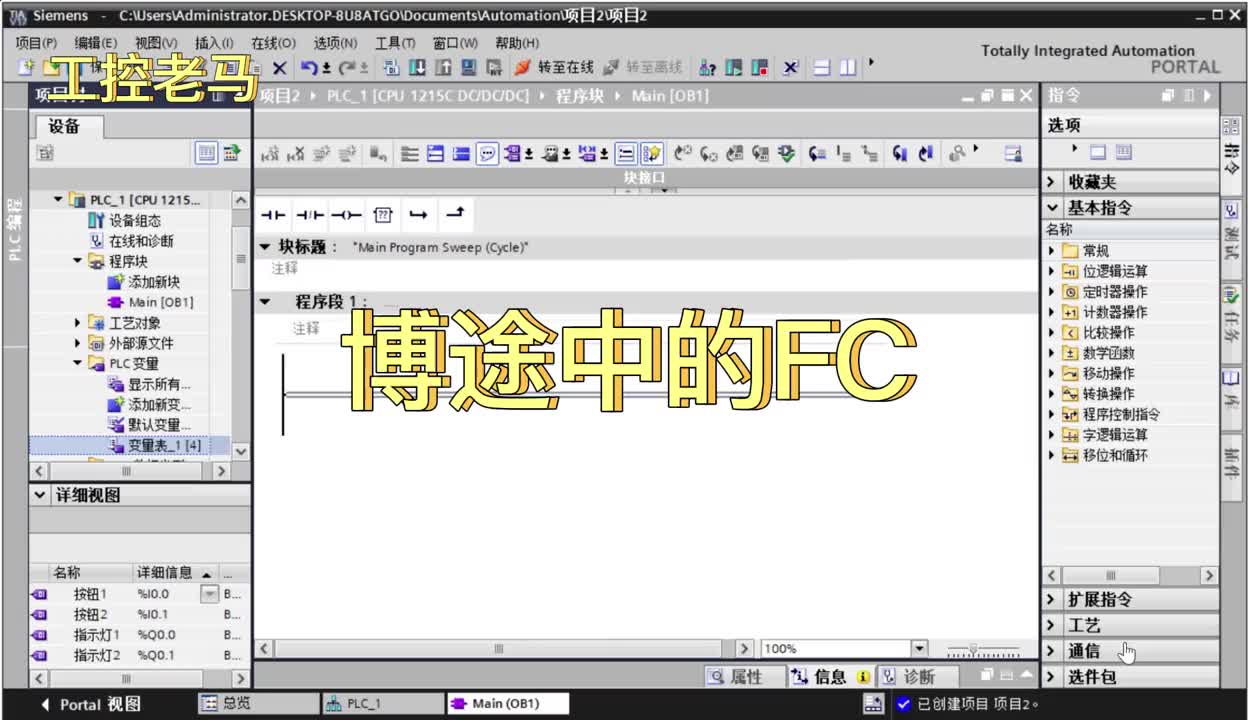Open the zoom level 100% dropdown
Image resolution: width=1248 pixels, height=720 pixels.
click(919, 648)
